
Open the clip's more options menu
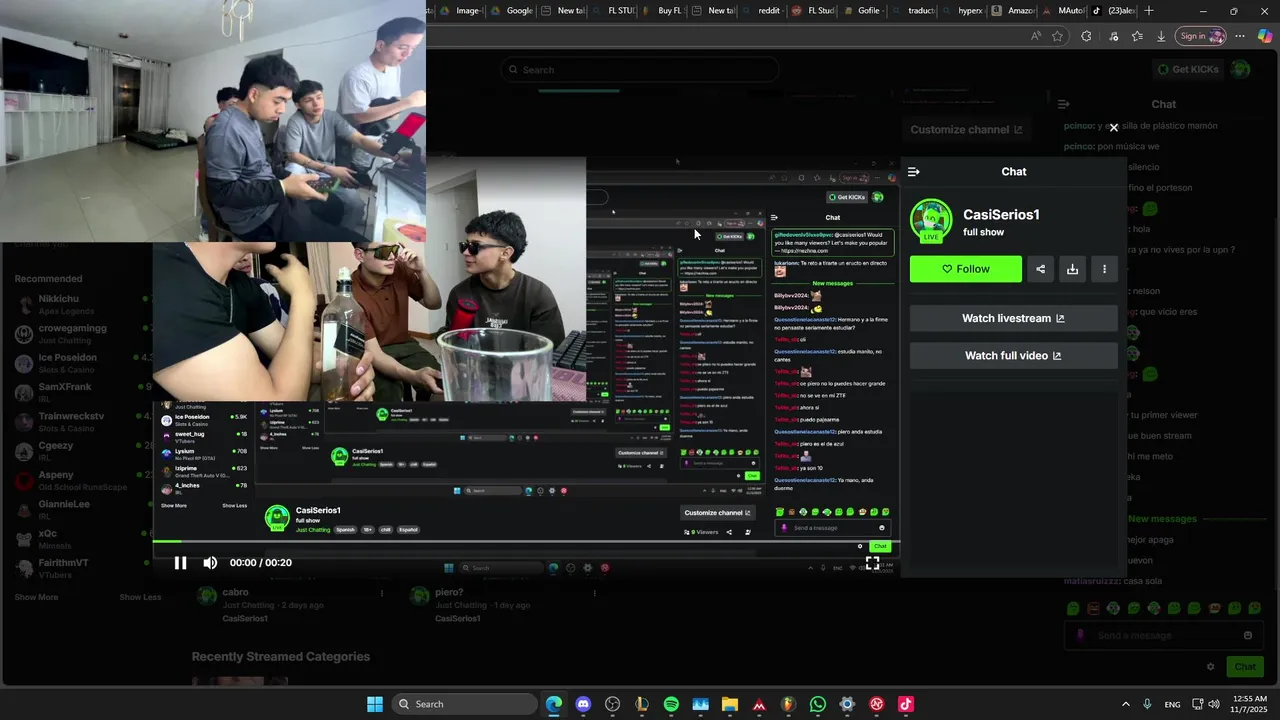(x=1104, y=269)
